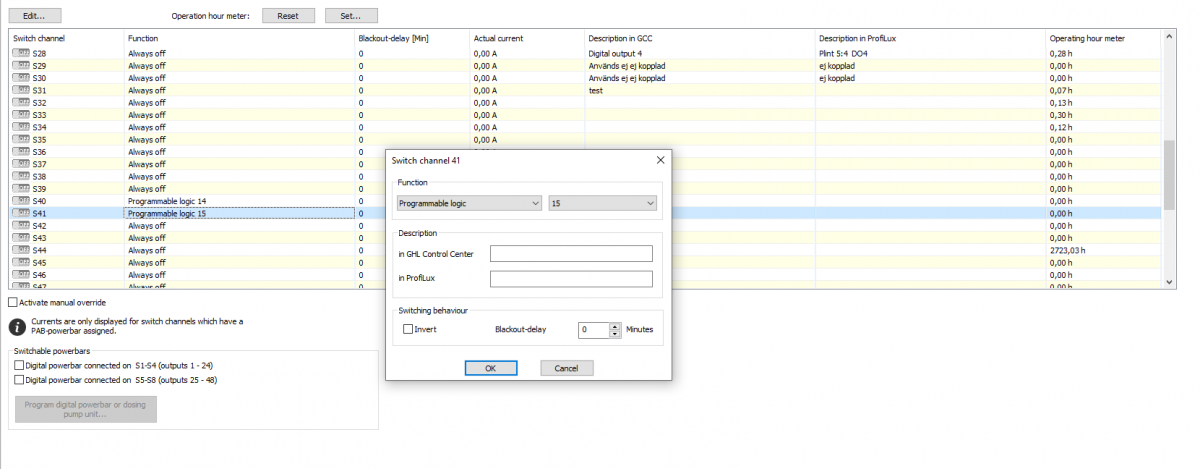Click the scrollbar up arrow of table
Viewport: 1200px width, 469px height.
click(x=1169, y=37)
